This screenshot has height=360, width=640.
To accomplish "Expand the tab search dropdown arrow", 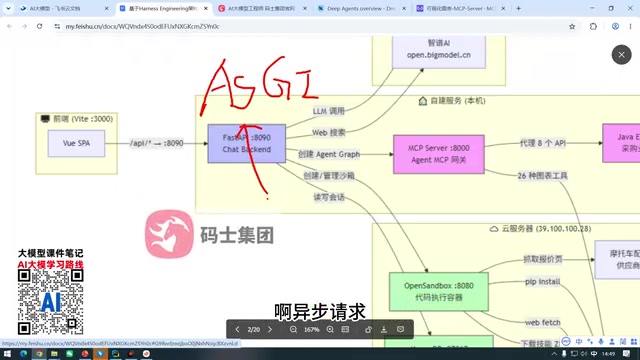I will (x=8, y=8).
